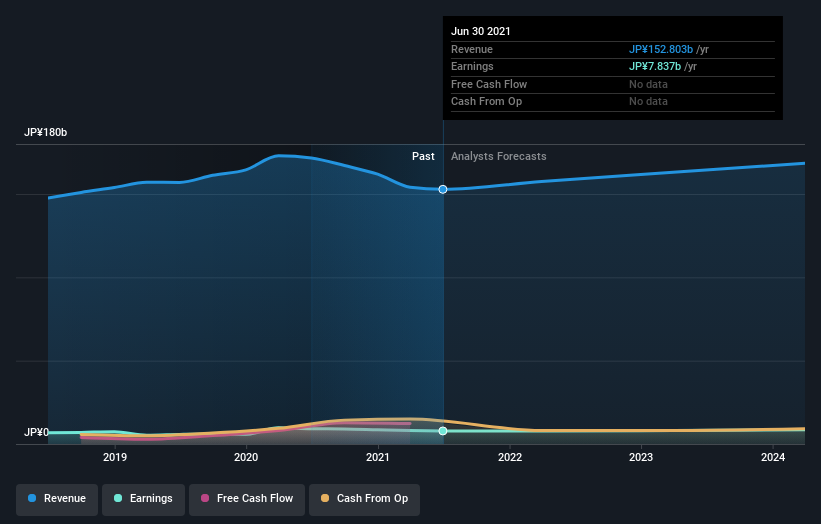Click the blue Revenue legend dot
The width and height of the screenshot is (821, 524).
click(x=32, y=498)
